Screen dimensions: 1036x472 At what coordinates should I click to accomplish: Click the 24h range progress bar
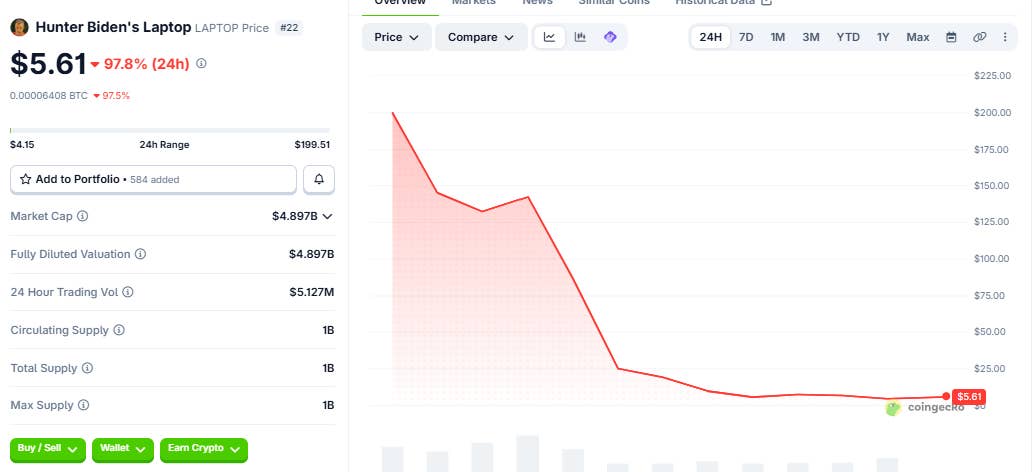(170, 130)
